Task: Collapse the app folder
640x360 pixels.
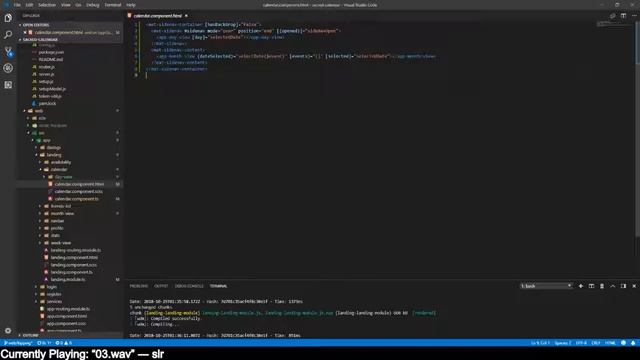Action: pyautogui.click(x=33, y=140)
